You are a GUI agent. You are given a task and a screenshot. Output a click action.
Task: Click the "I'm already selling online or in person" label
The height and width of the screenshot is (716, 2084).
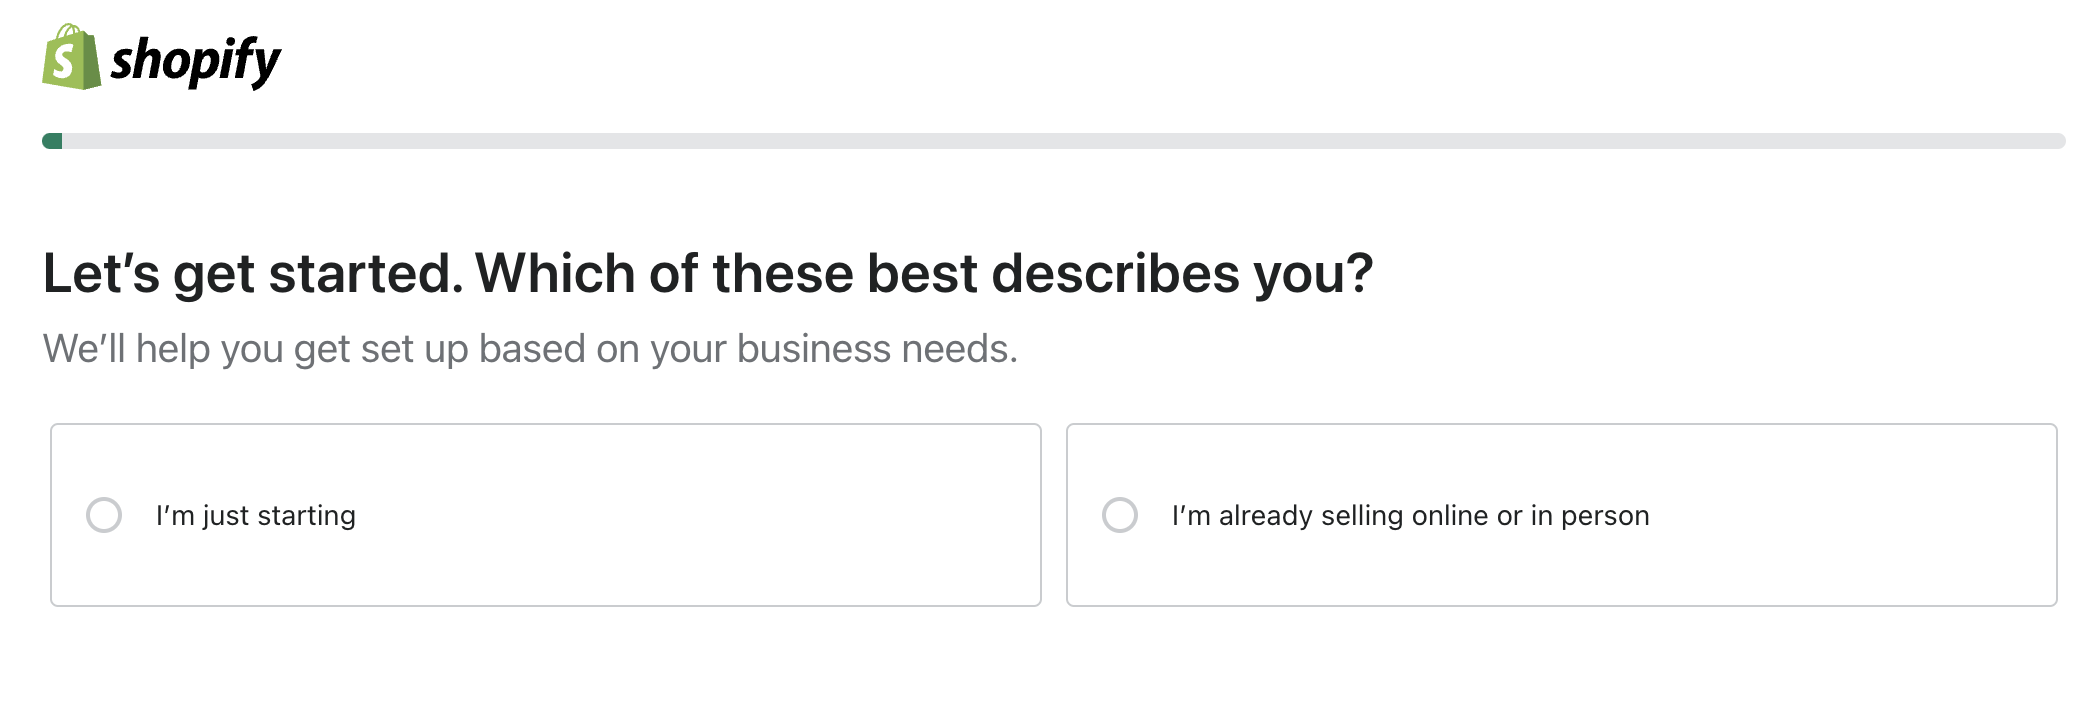point(1410,515)
